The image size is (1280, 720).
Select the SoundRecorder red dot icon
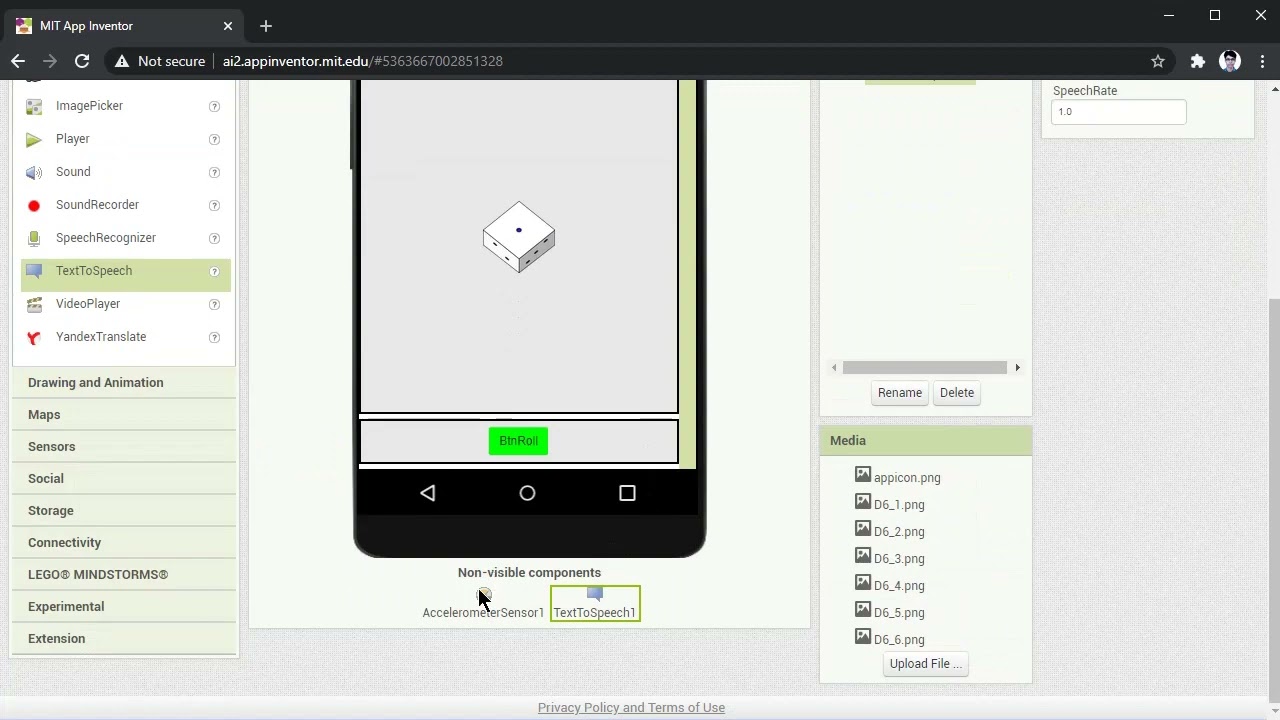click(x=34, y=205)
